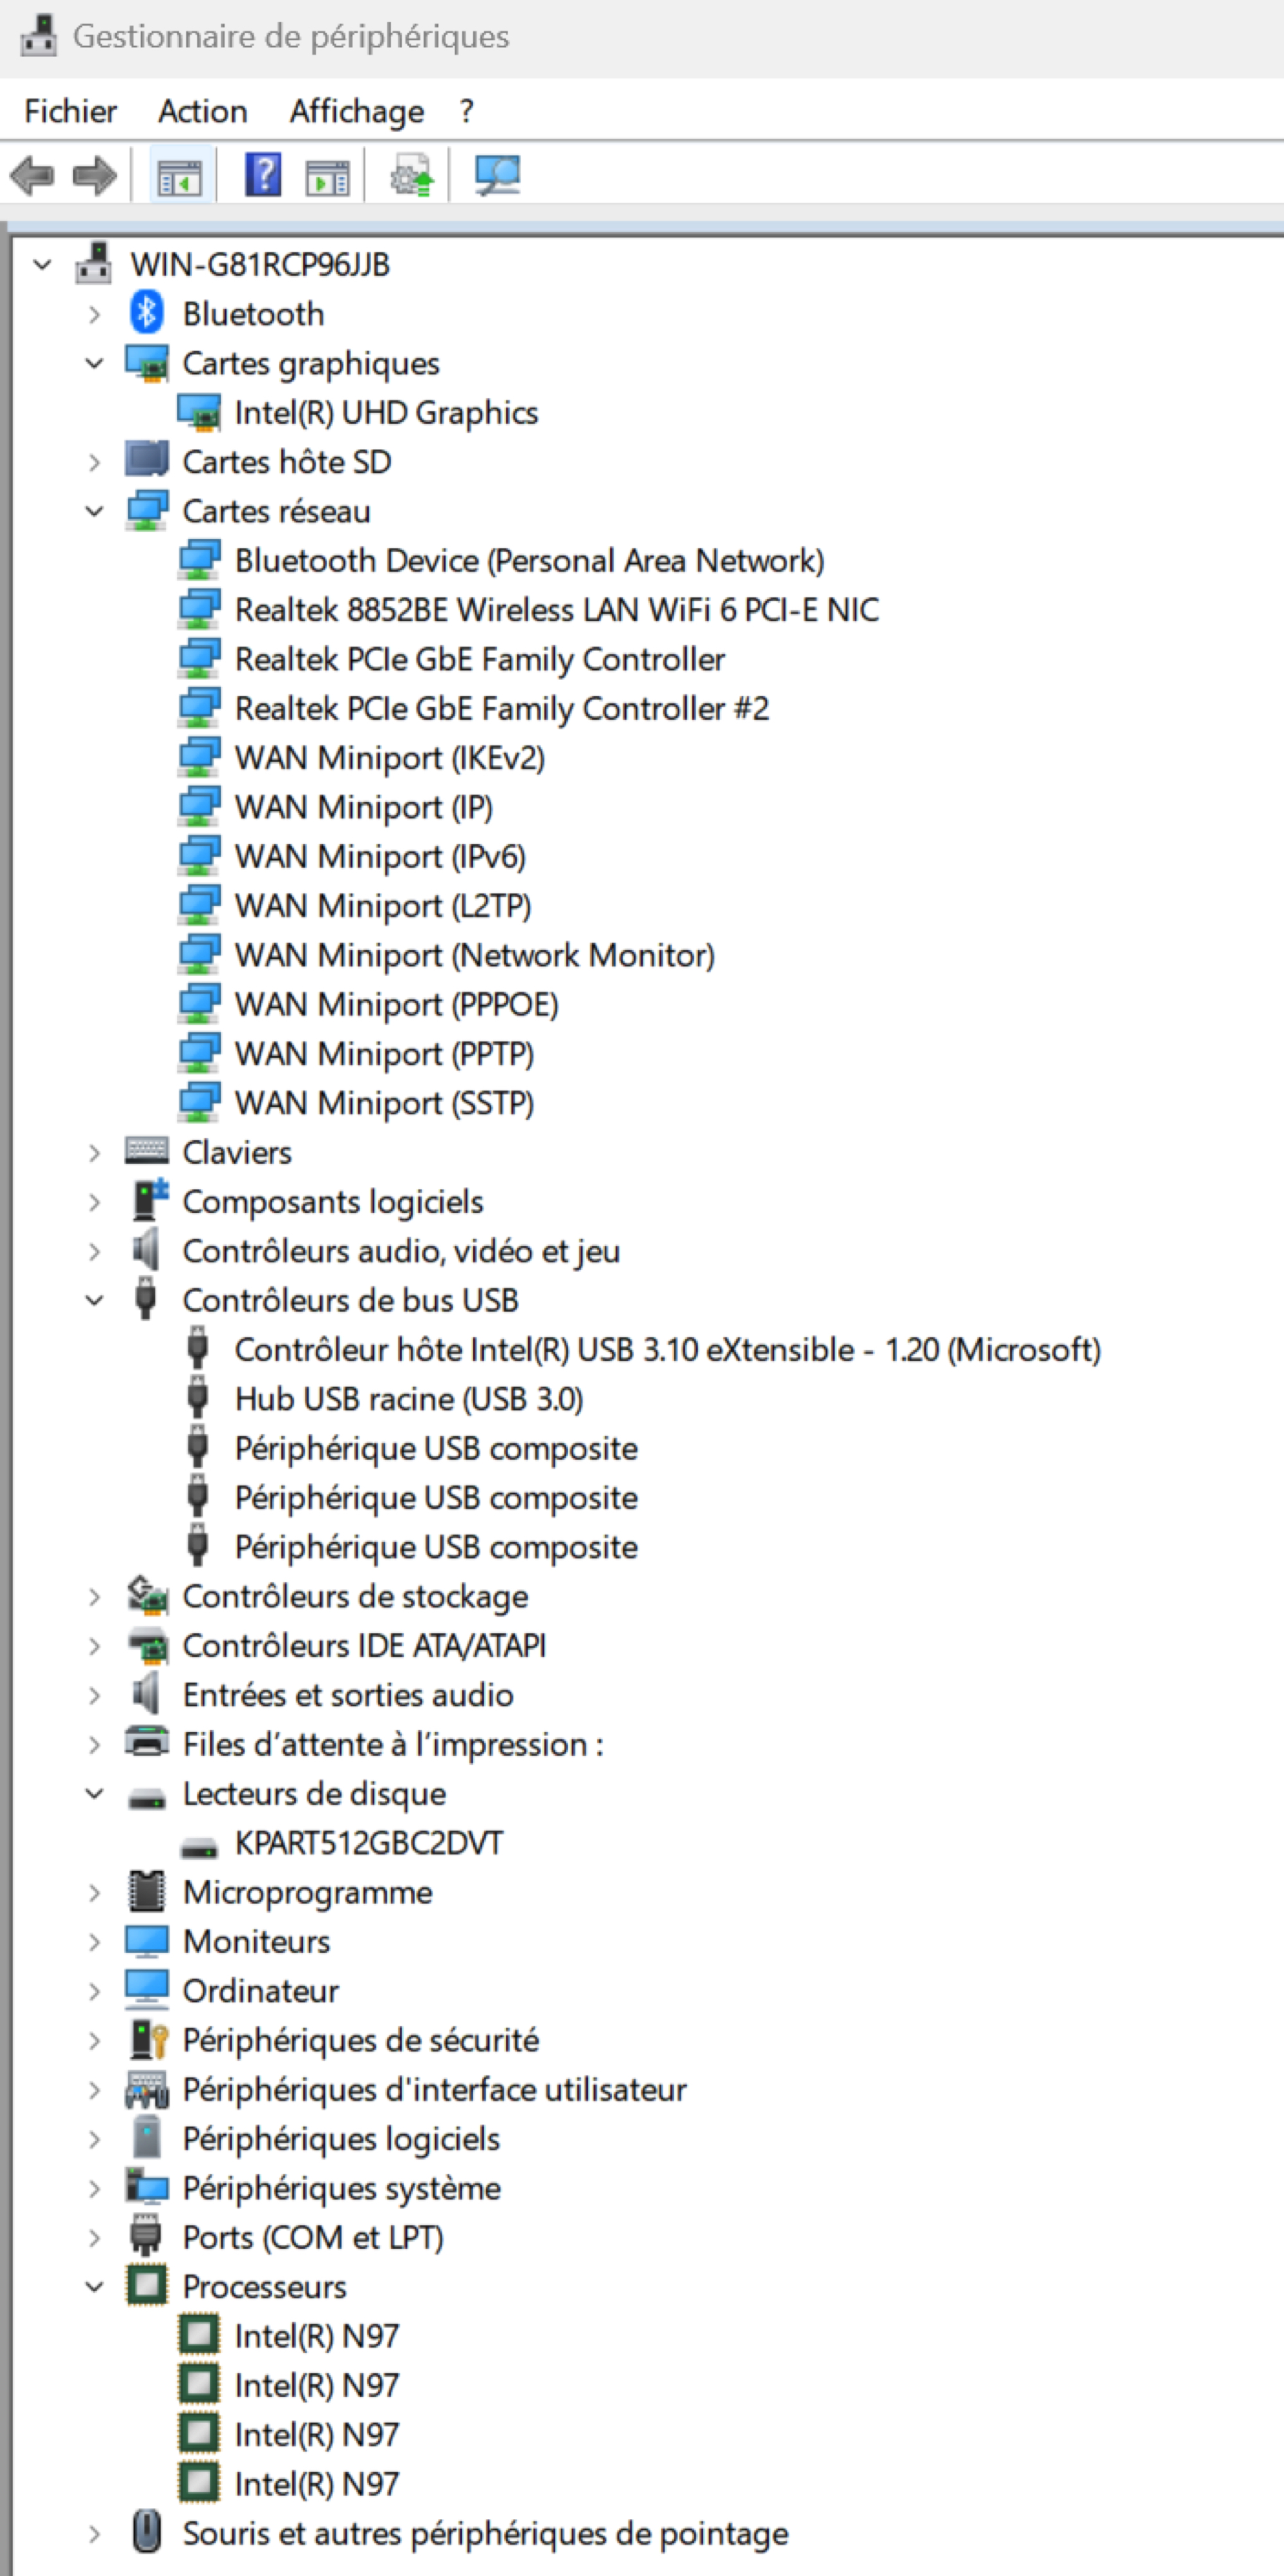The width and height of the screenshot is (1284, 2576).
Task: Open the Affichage menu
Action: point(357,111)
